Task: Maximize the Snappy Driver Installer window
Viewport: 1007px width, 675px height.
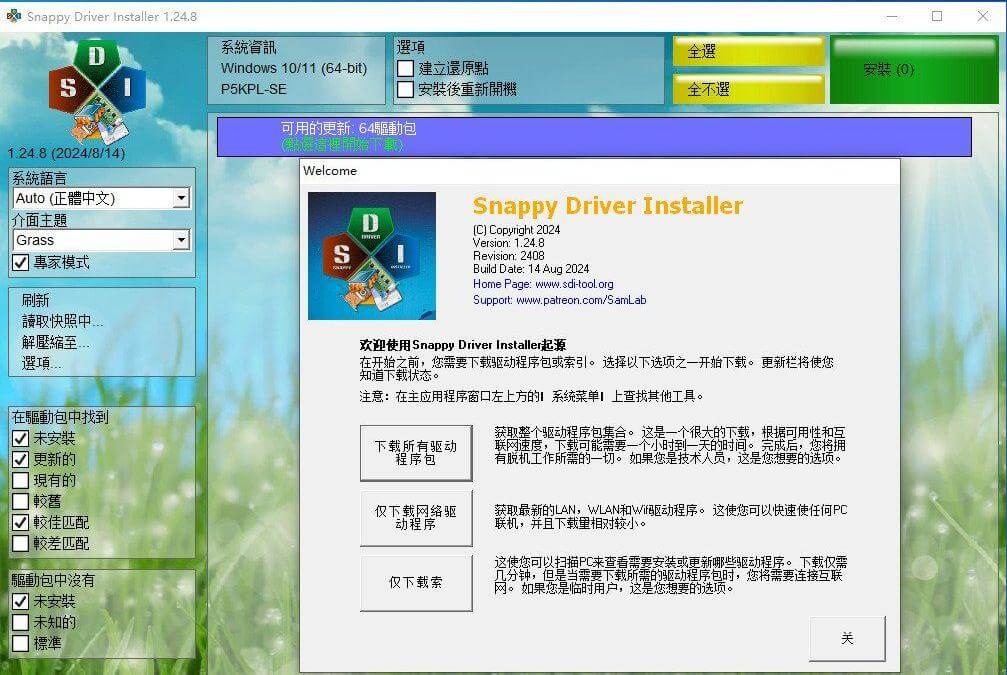Action: click(937, 16)
